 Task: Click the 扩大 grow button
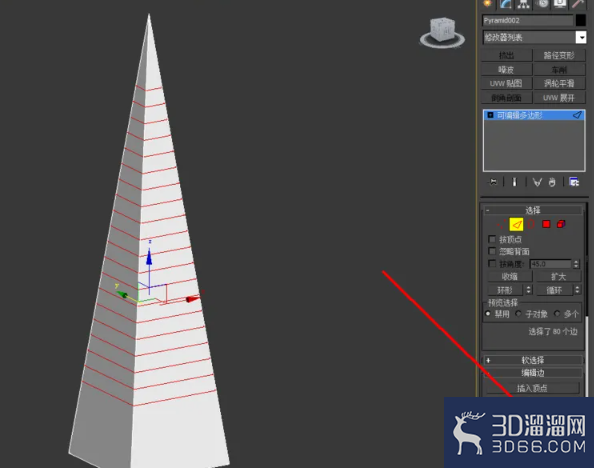coord(558,277)
